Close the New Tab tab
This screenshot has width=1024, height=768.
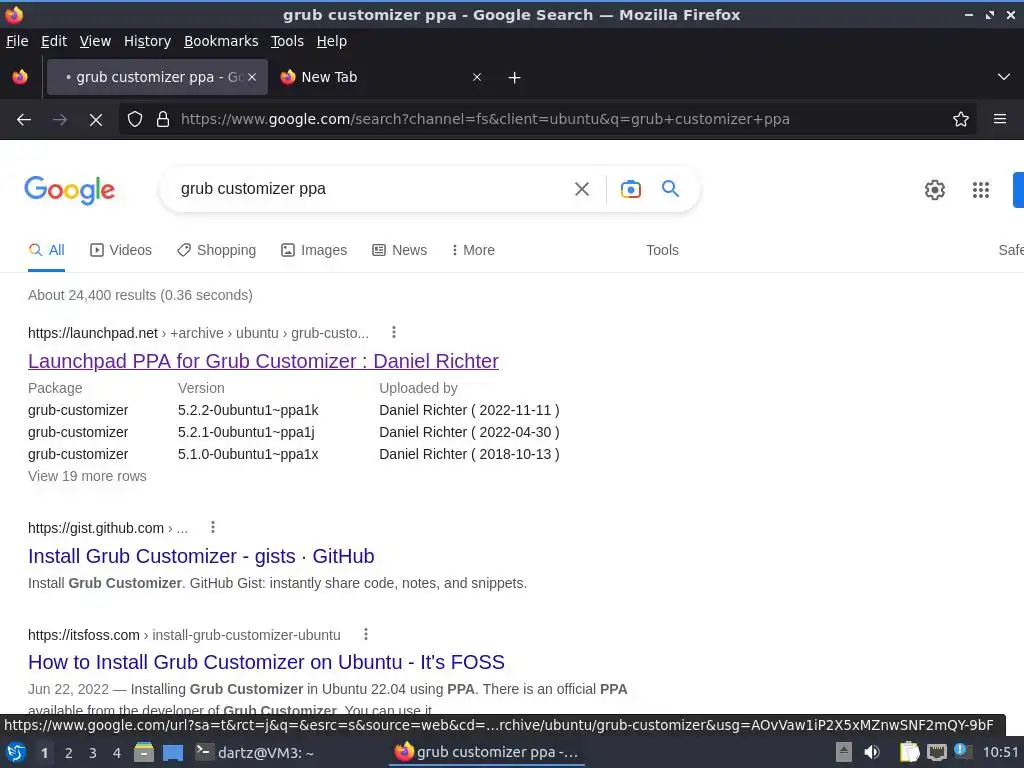tap(477, 78)
